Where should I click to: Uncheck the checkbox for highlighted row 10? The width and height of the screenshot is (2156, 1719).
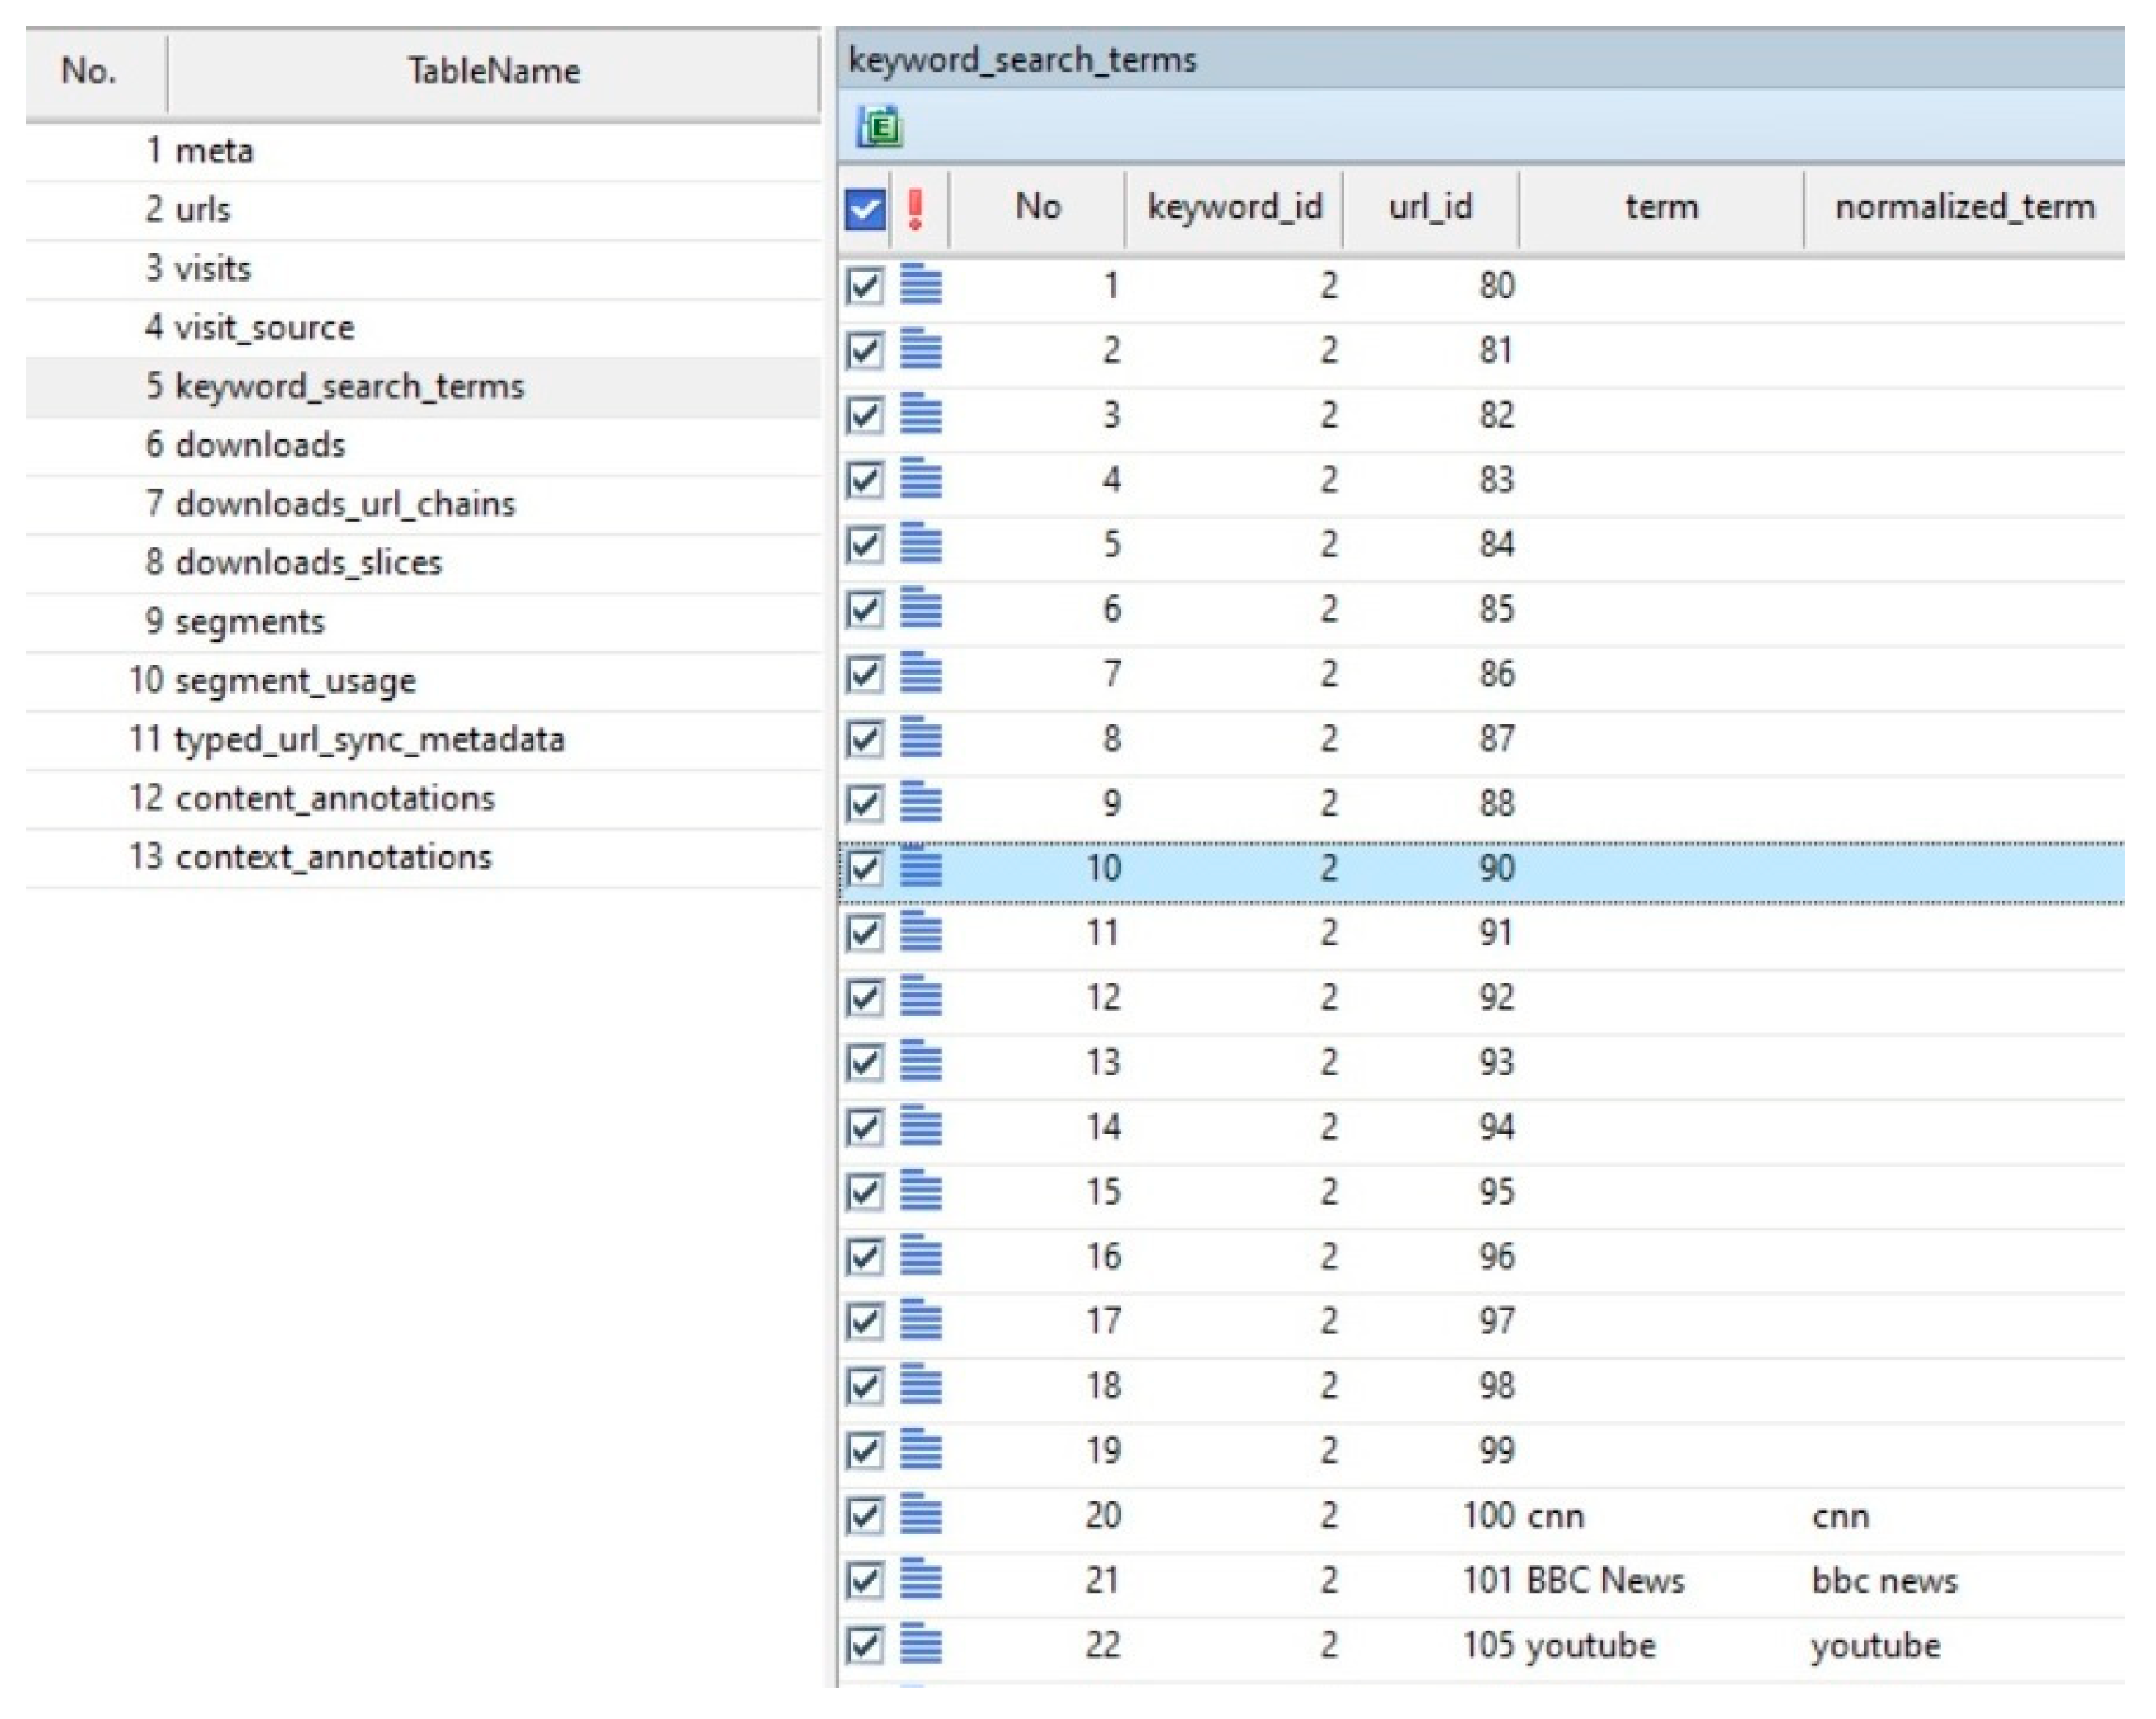tap(864, 868)
